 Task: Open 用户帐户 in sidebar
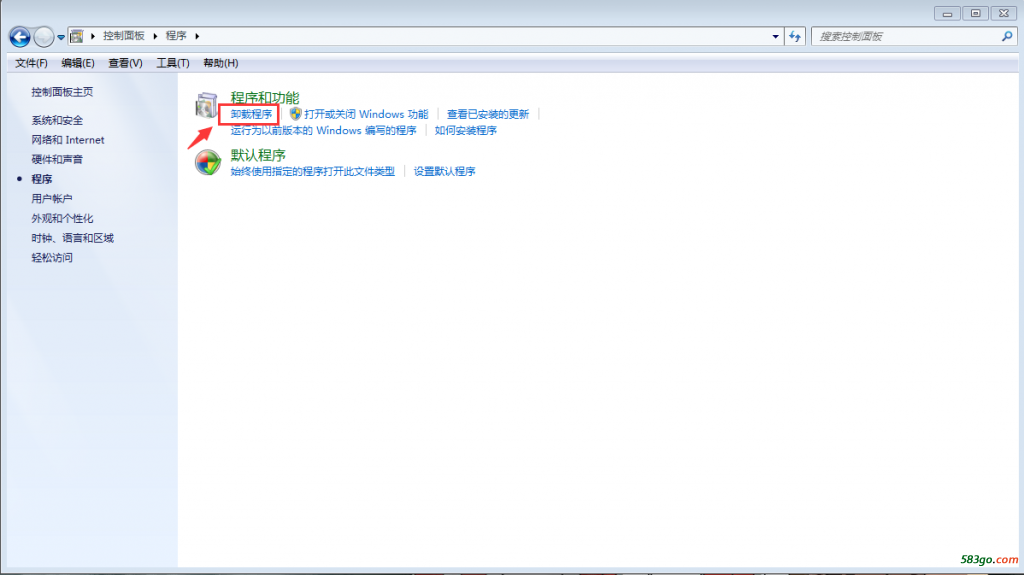[52, 199]
